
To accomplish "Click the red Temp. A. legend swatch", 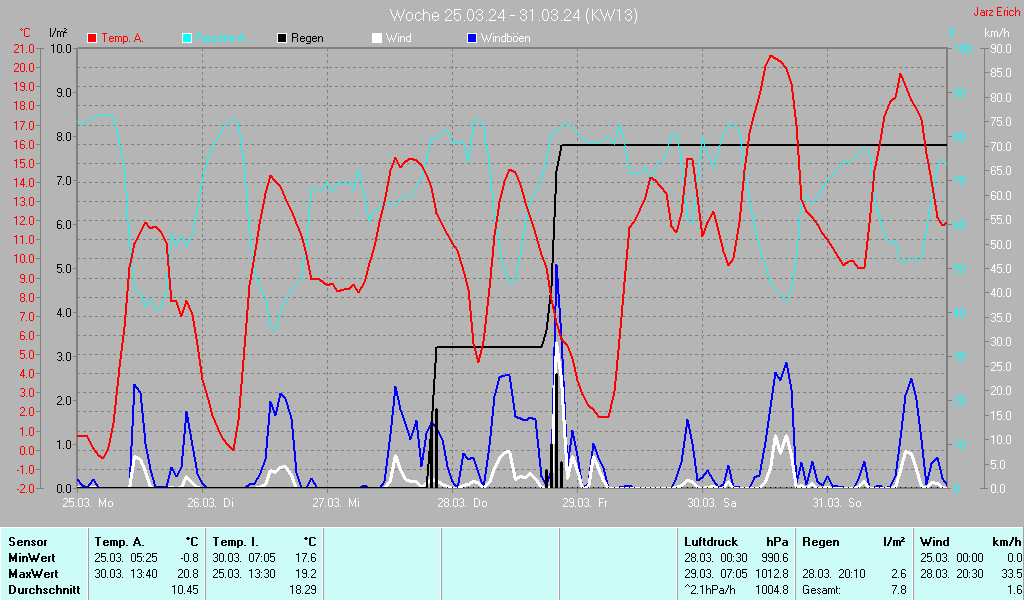I will [92, 38].
